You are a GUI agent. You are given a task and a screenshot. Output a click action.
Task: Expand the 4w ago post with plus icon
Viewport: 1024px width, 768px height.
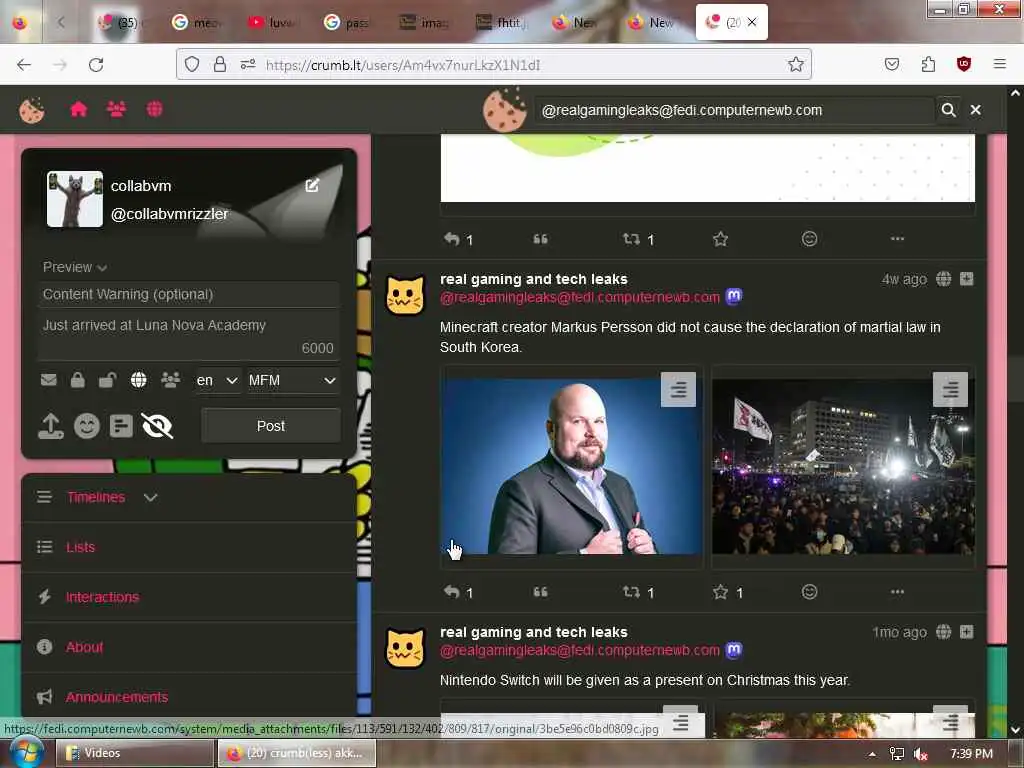tap(967, 279)
